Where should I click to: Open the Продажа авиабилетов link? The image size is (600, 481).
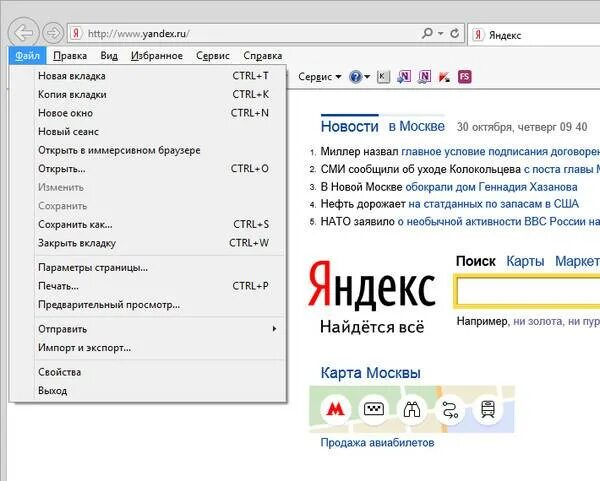pos(377,443)
